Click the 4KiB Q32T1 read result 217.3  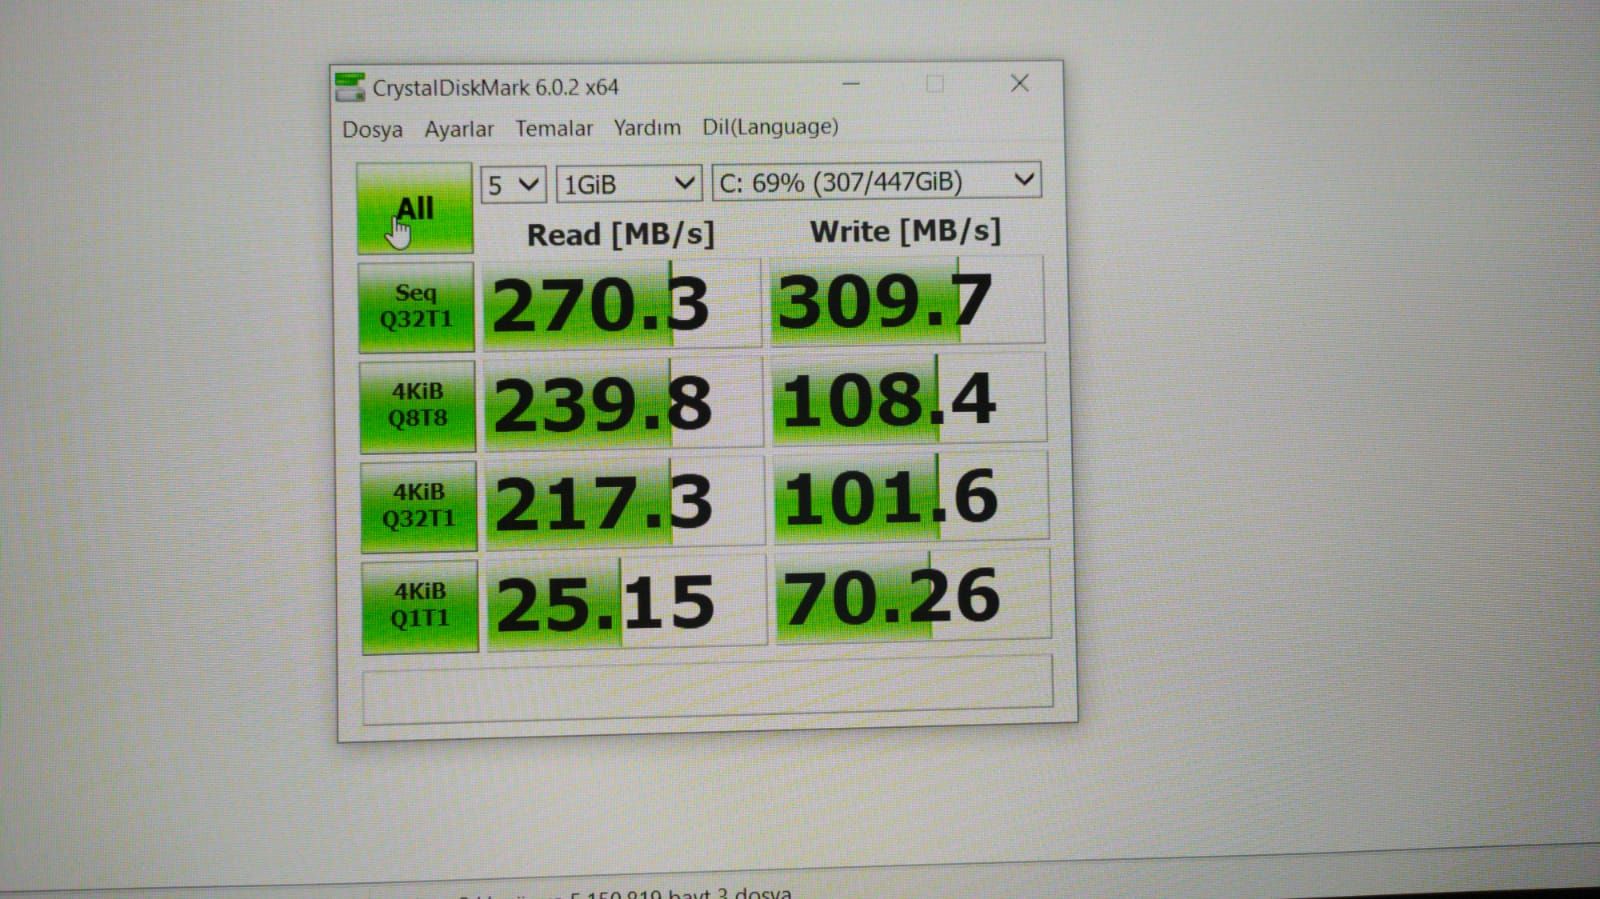tap(625, 503)
